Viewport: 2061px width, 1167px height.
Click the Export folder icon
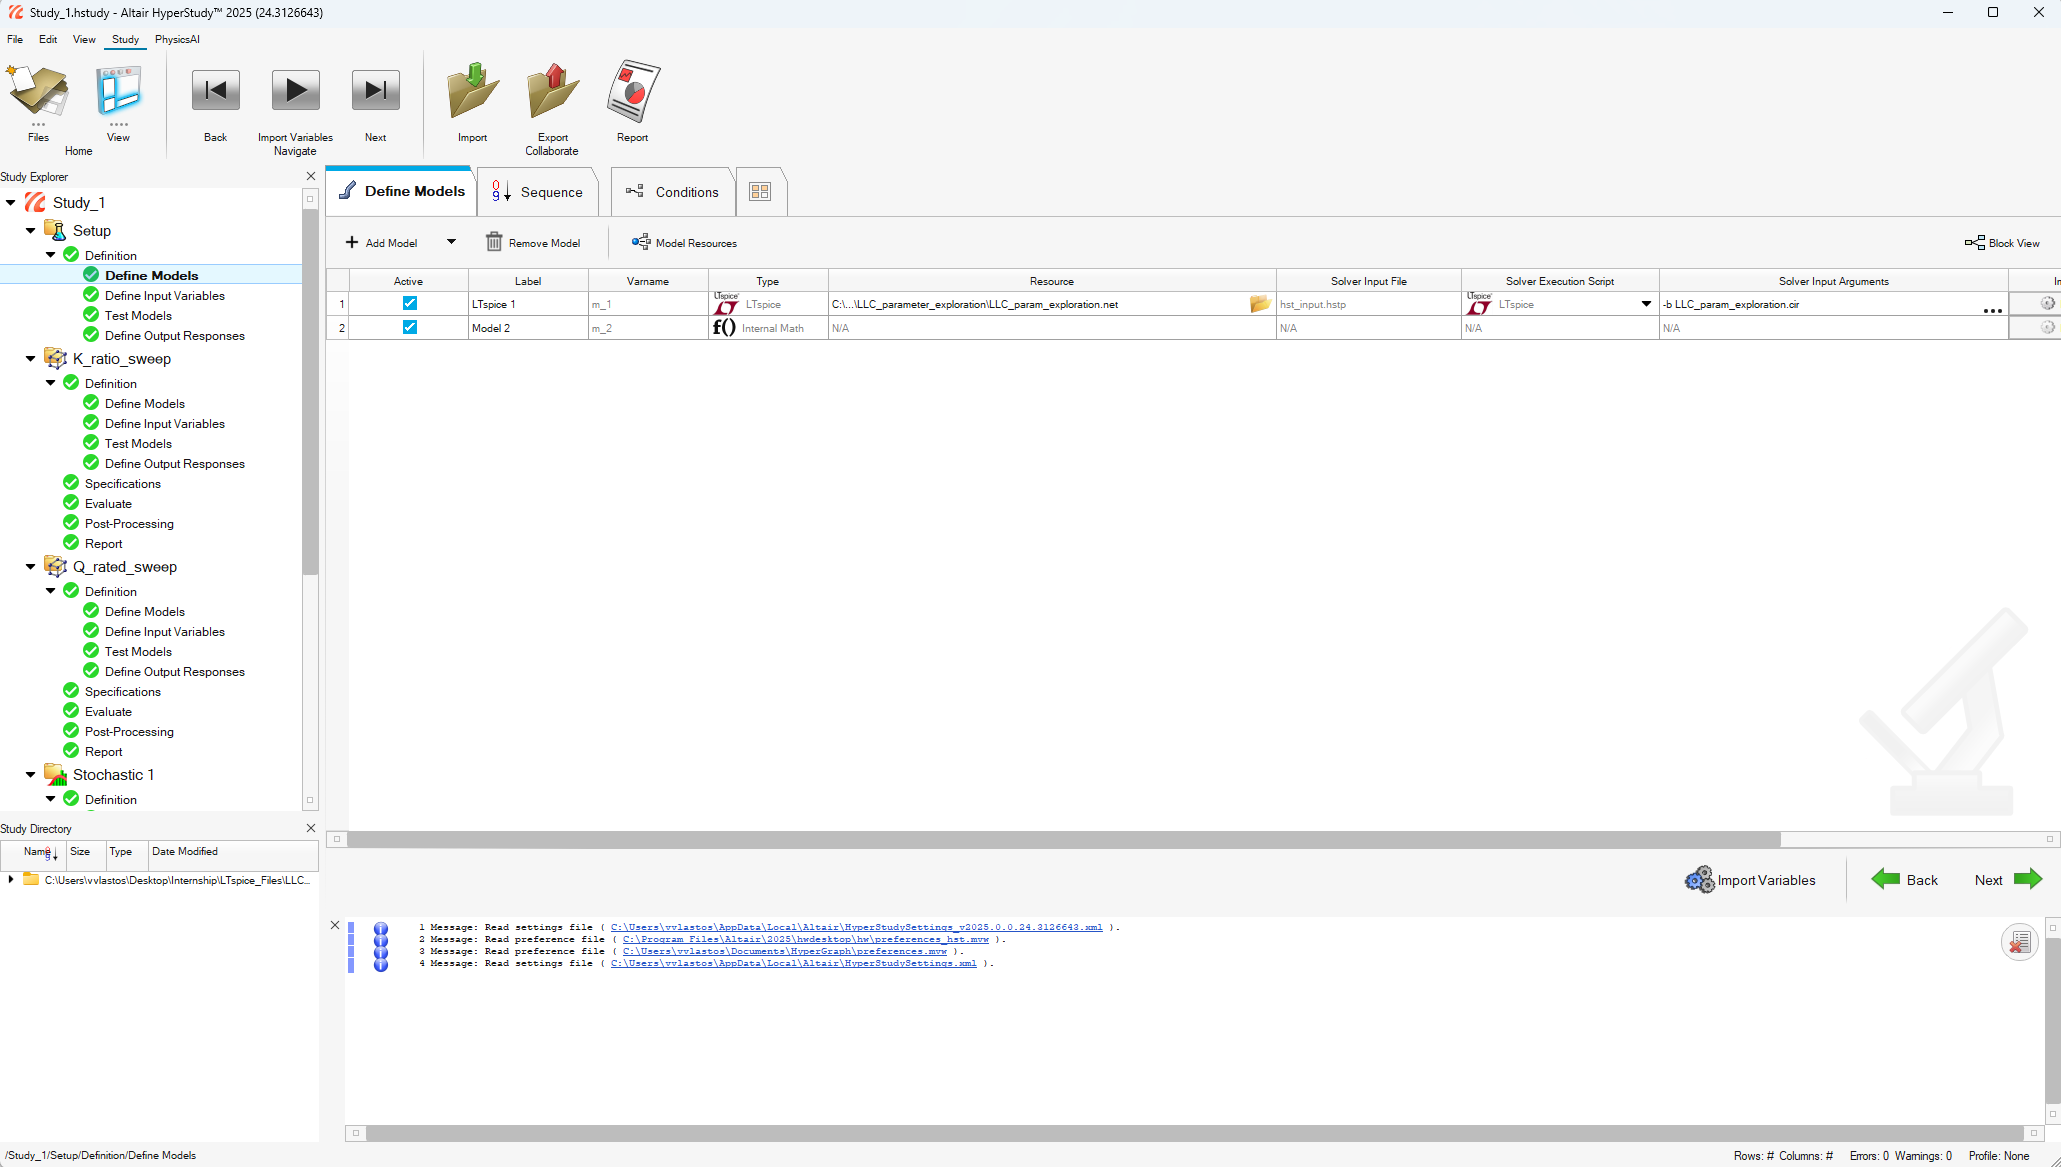click(552, 92)
